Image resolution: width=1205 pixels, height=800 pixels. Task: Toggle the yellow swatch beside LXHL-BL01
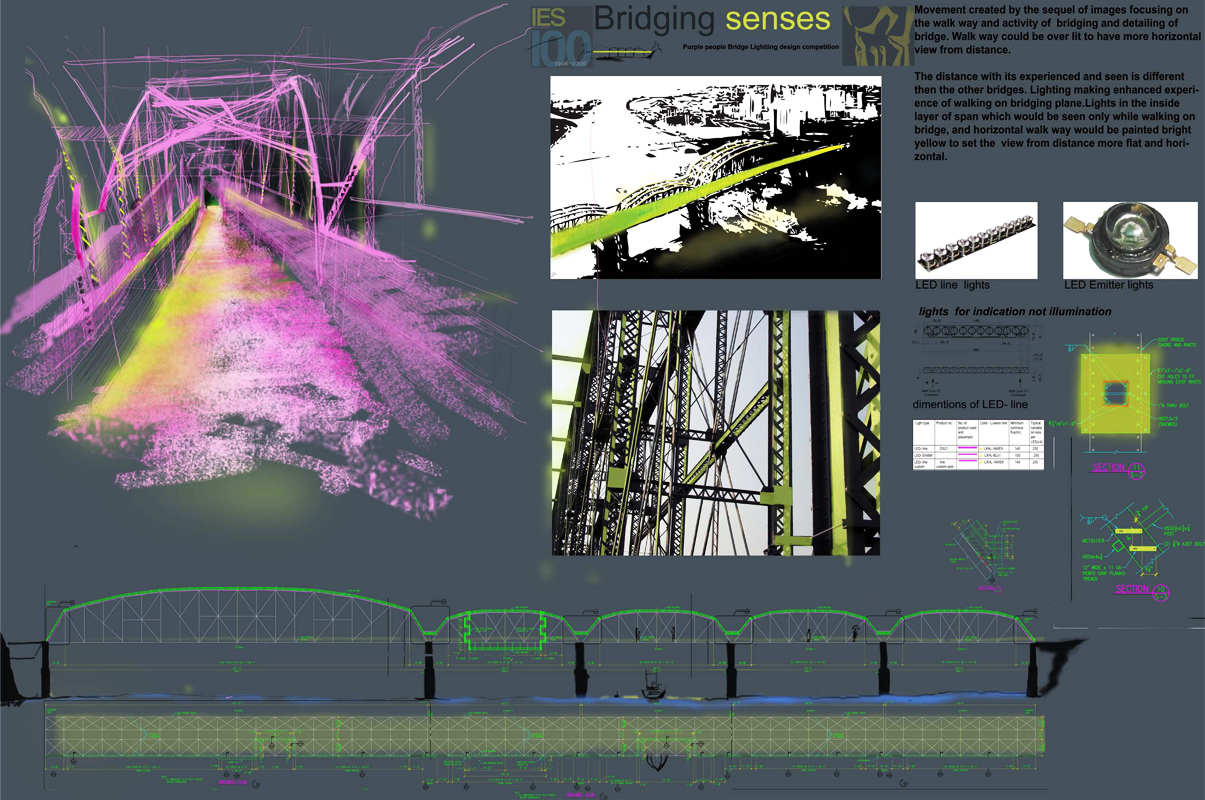click(x=981, y=455)
